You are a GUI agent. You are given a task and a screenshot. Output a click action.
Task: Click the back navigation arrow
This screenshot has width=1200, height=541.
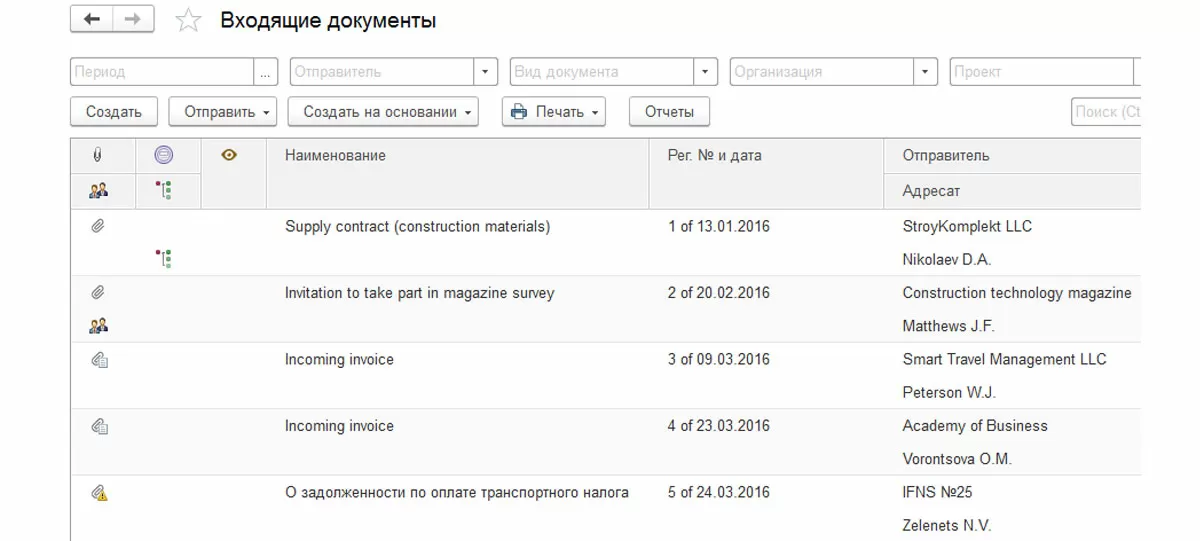tap(92, 20)
